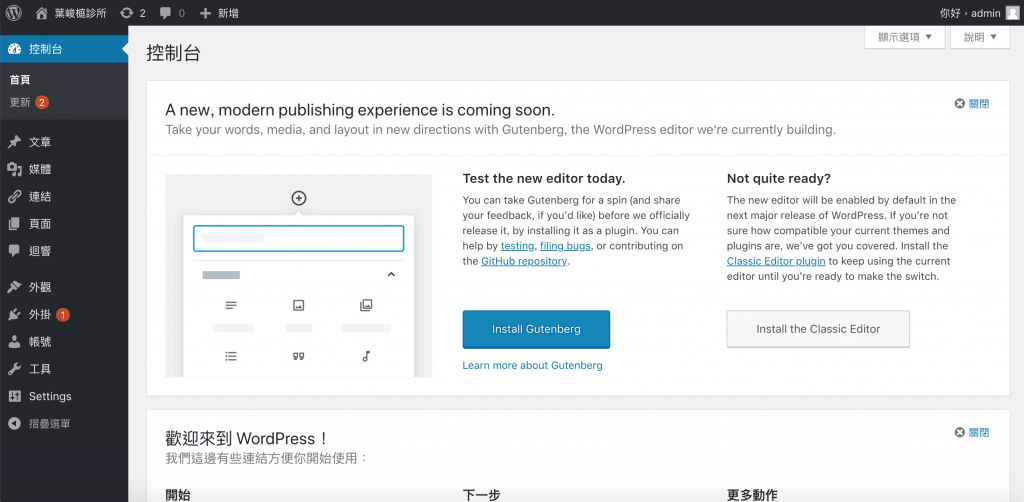Open the 外觀 appearance menu

click(40, 287)
